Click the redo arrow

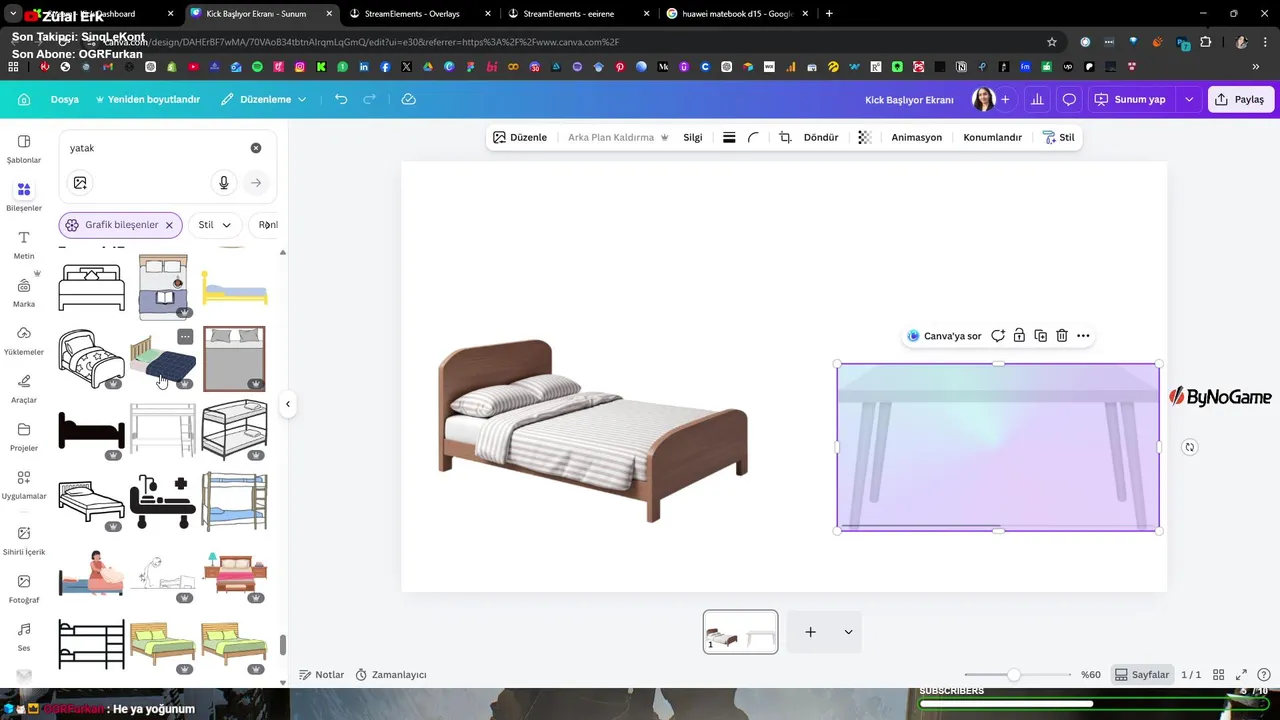pos(370,100)
